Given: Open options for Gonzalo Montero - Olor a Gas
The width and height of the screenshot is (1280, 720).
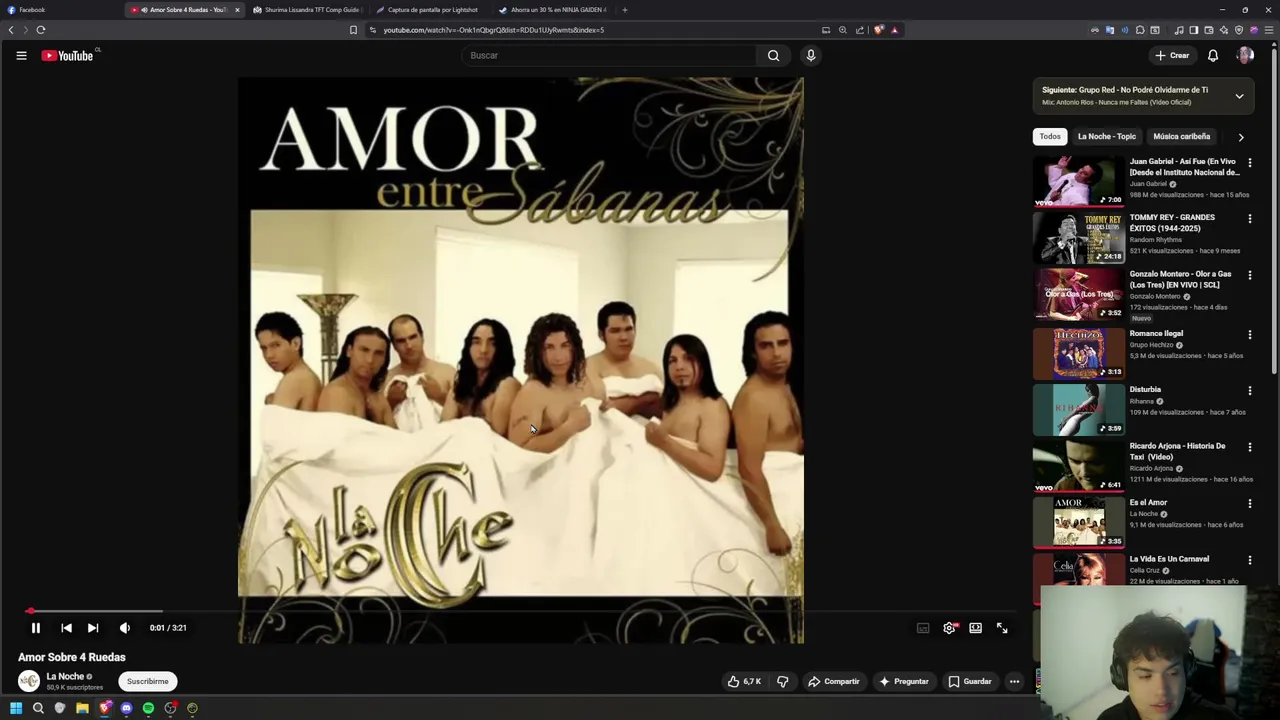Looking at the screenshot, I should (x=1249, y=275).
